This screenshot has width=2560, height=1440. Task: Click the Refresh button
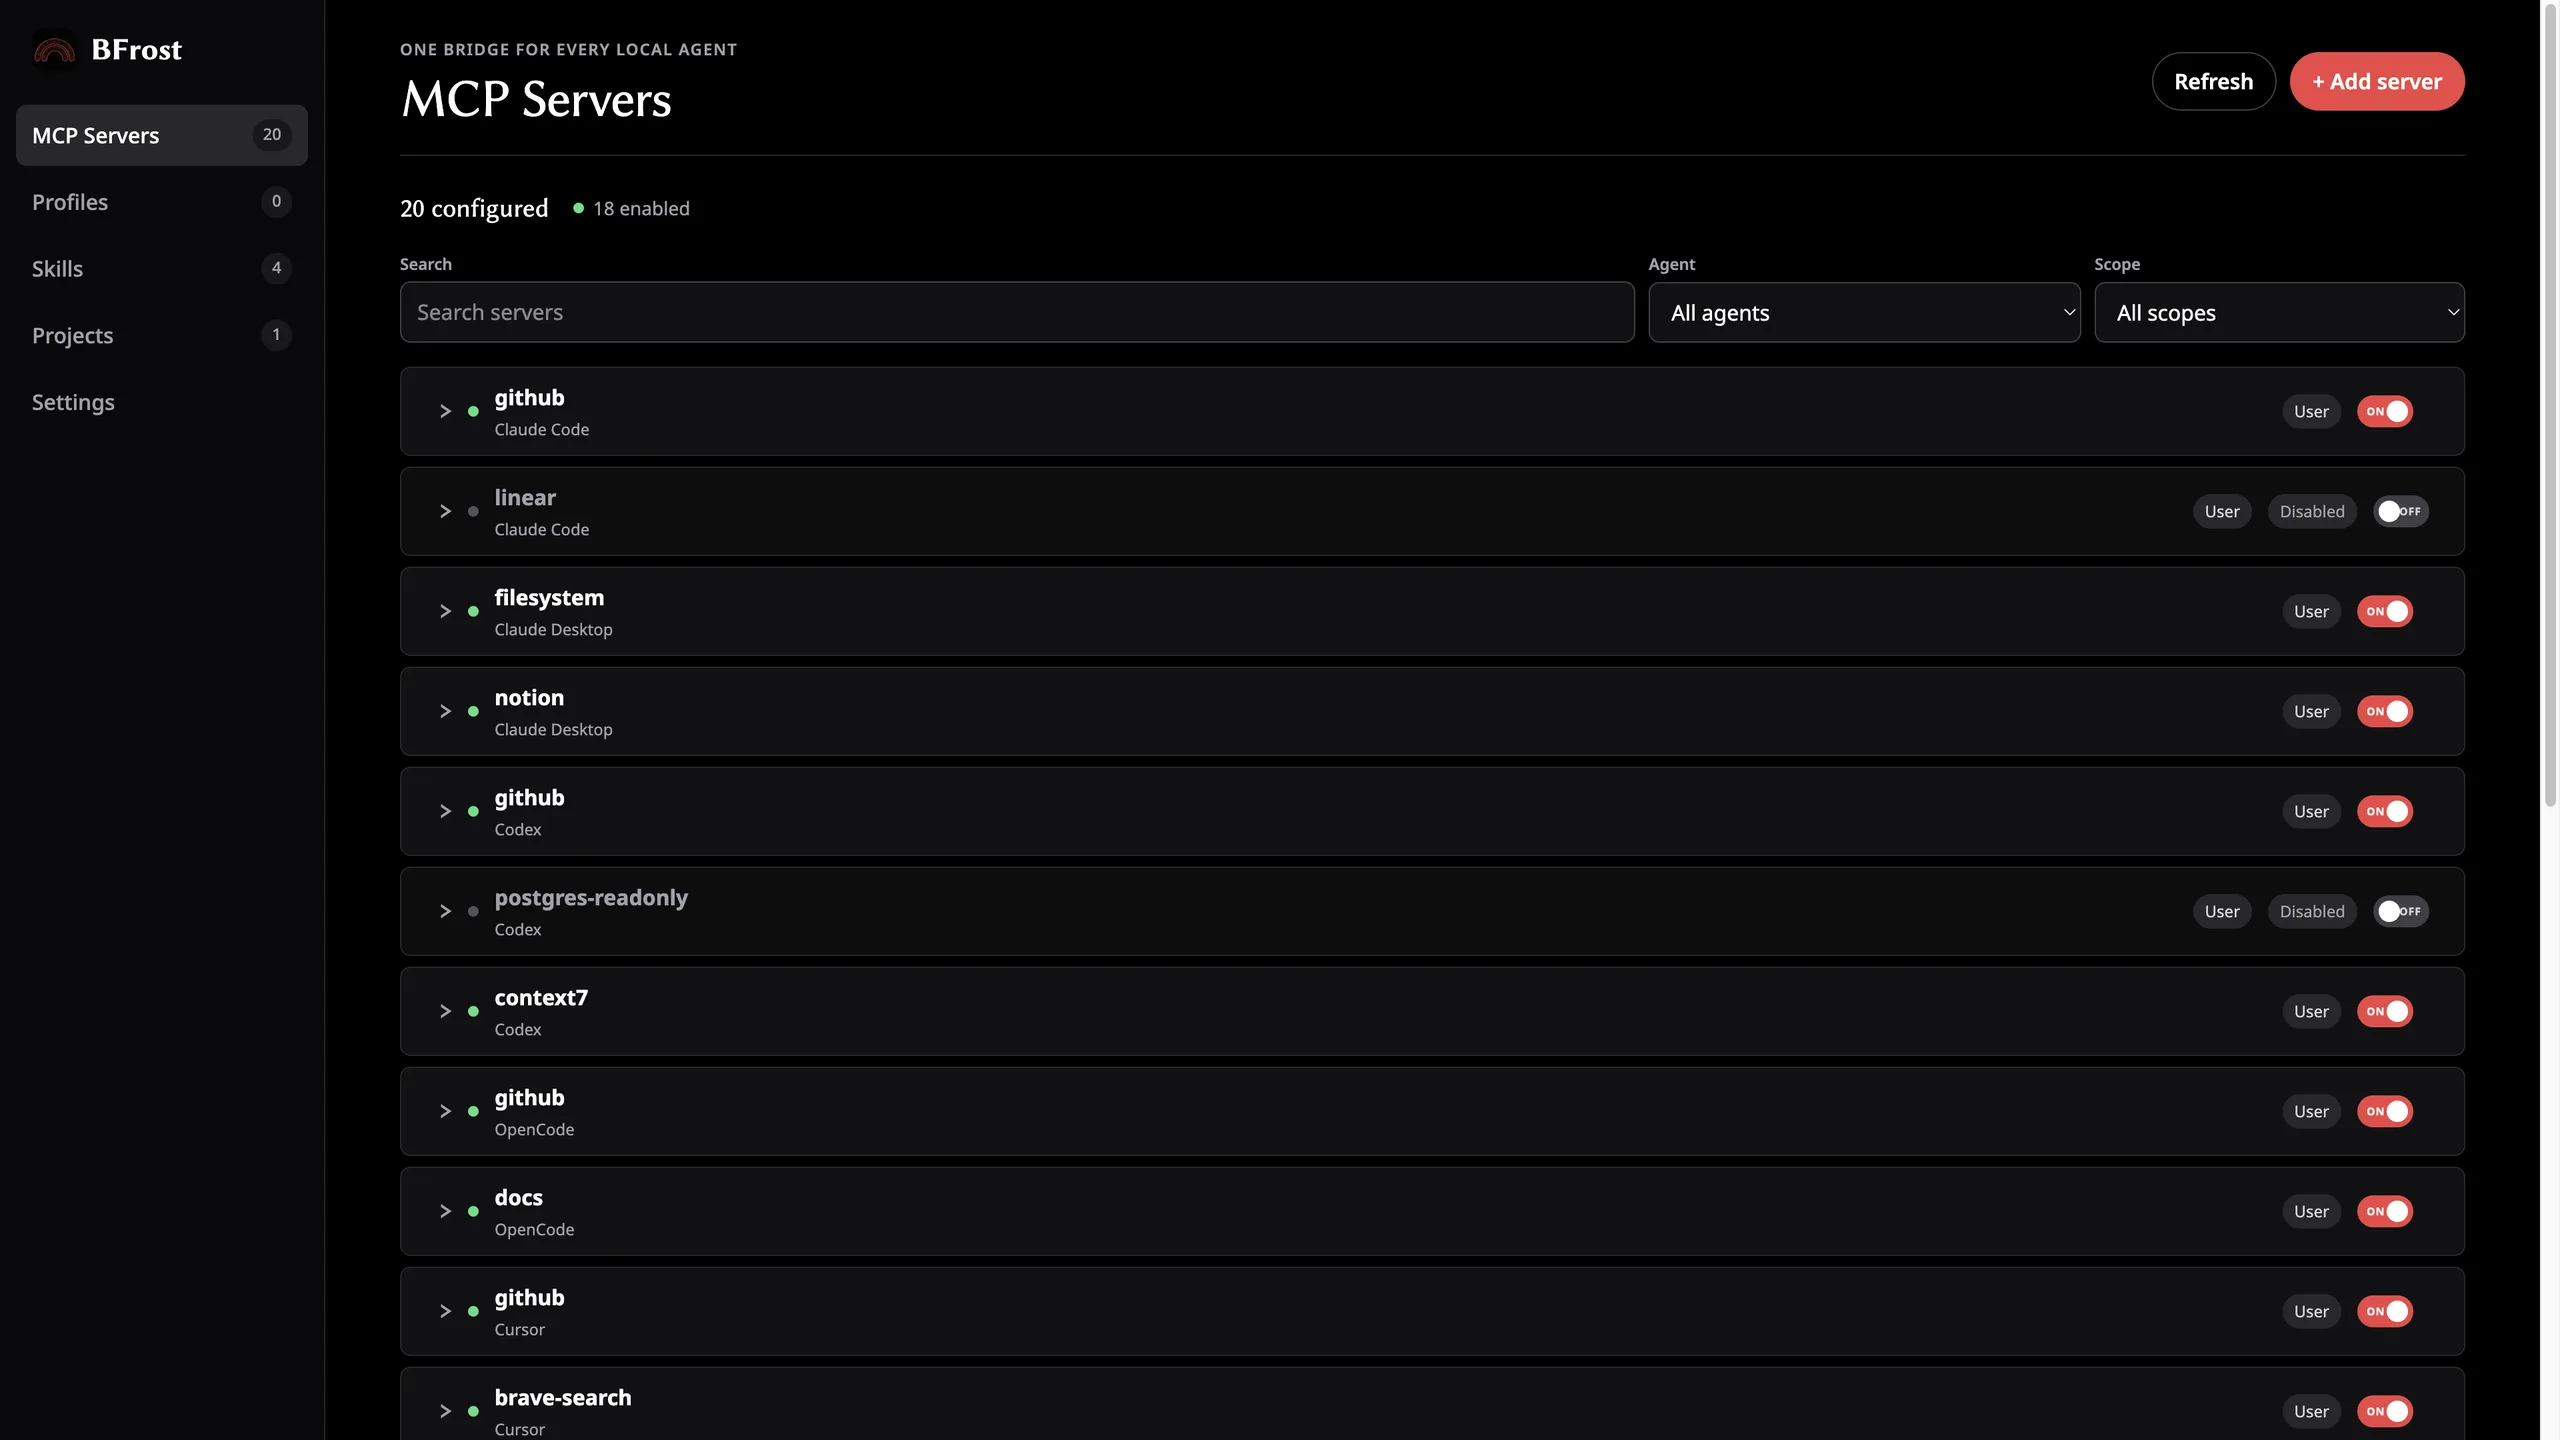pyautogui.click(x=2213, y=82)
